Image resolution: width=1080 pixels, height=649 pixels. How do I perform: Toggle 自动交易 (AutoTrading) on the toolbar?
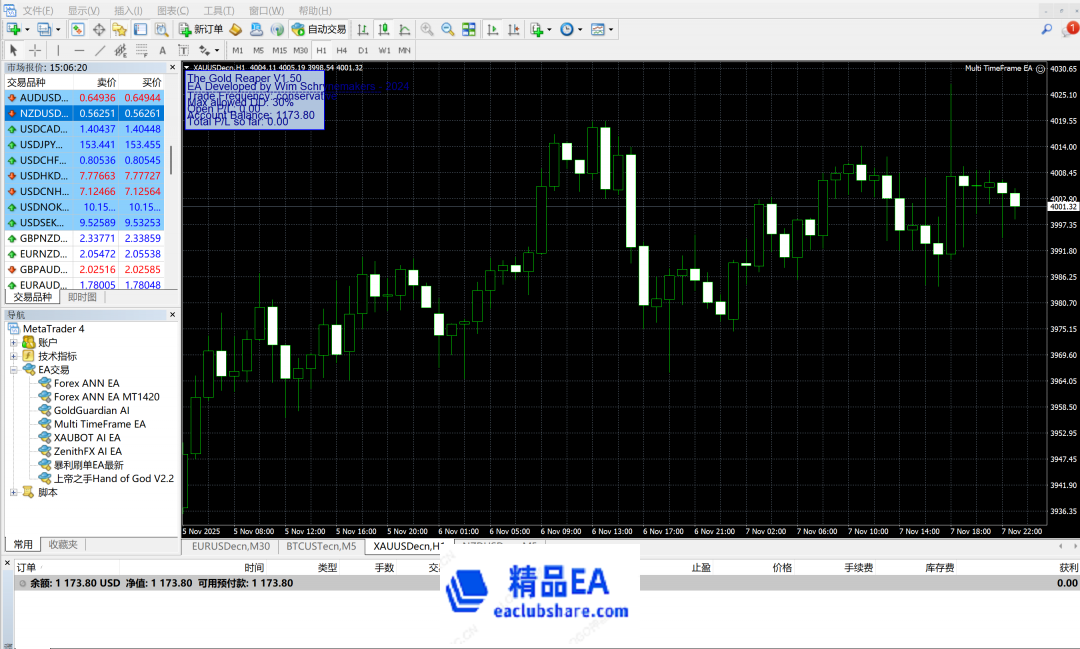click(319, 30)
